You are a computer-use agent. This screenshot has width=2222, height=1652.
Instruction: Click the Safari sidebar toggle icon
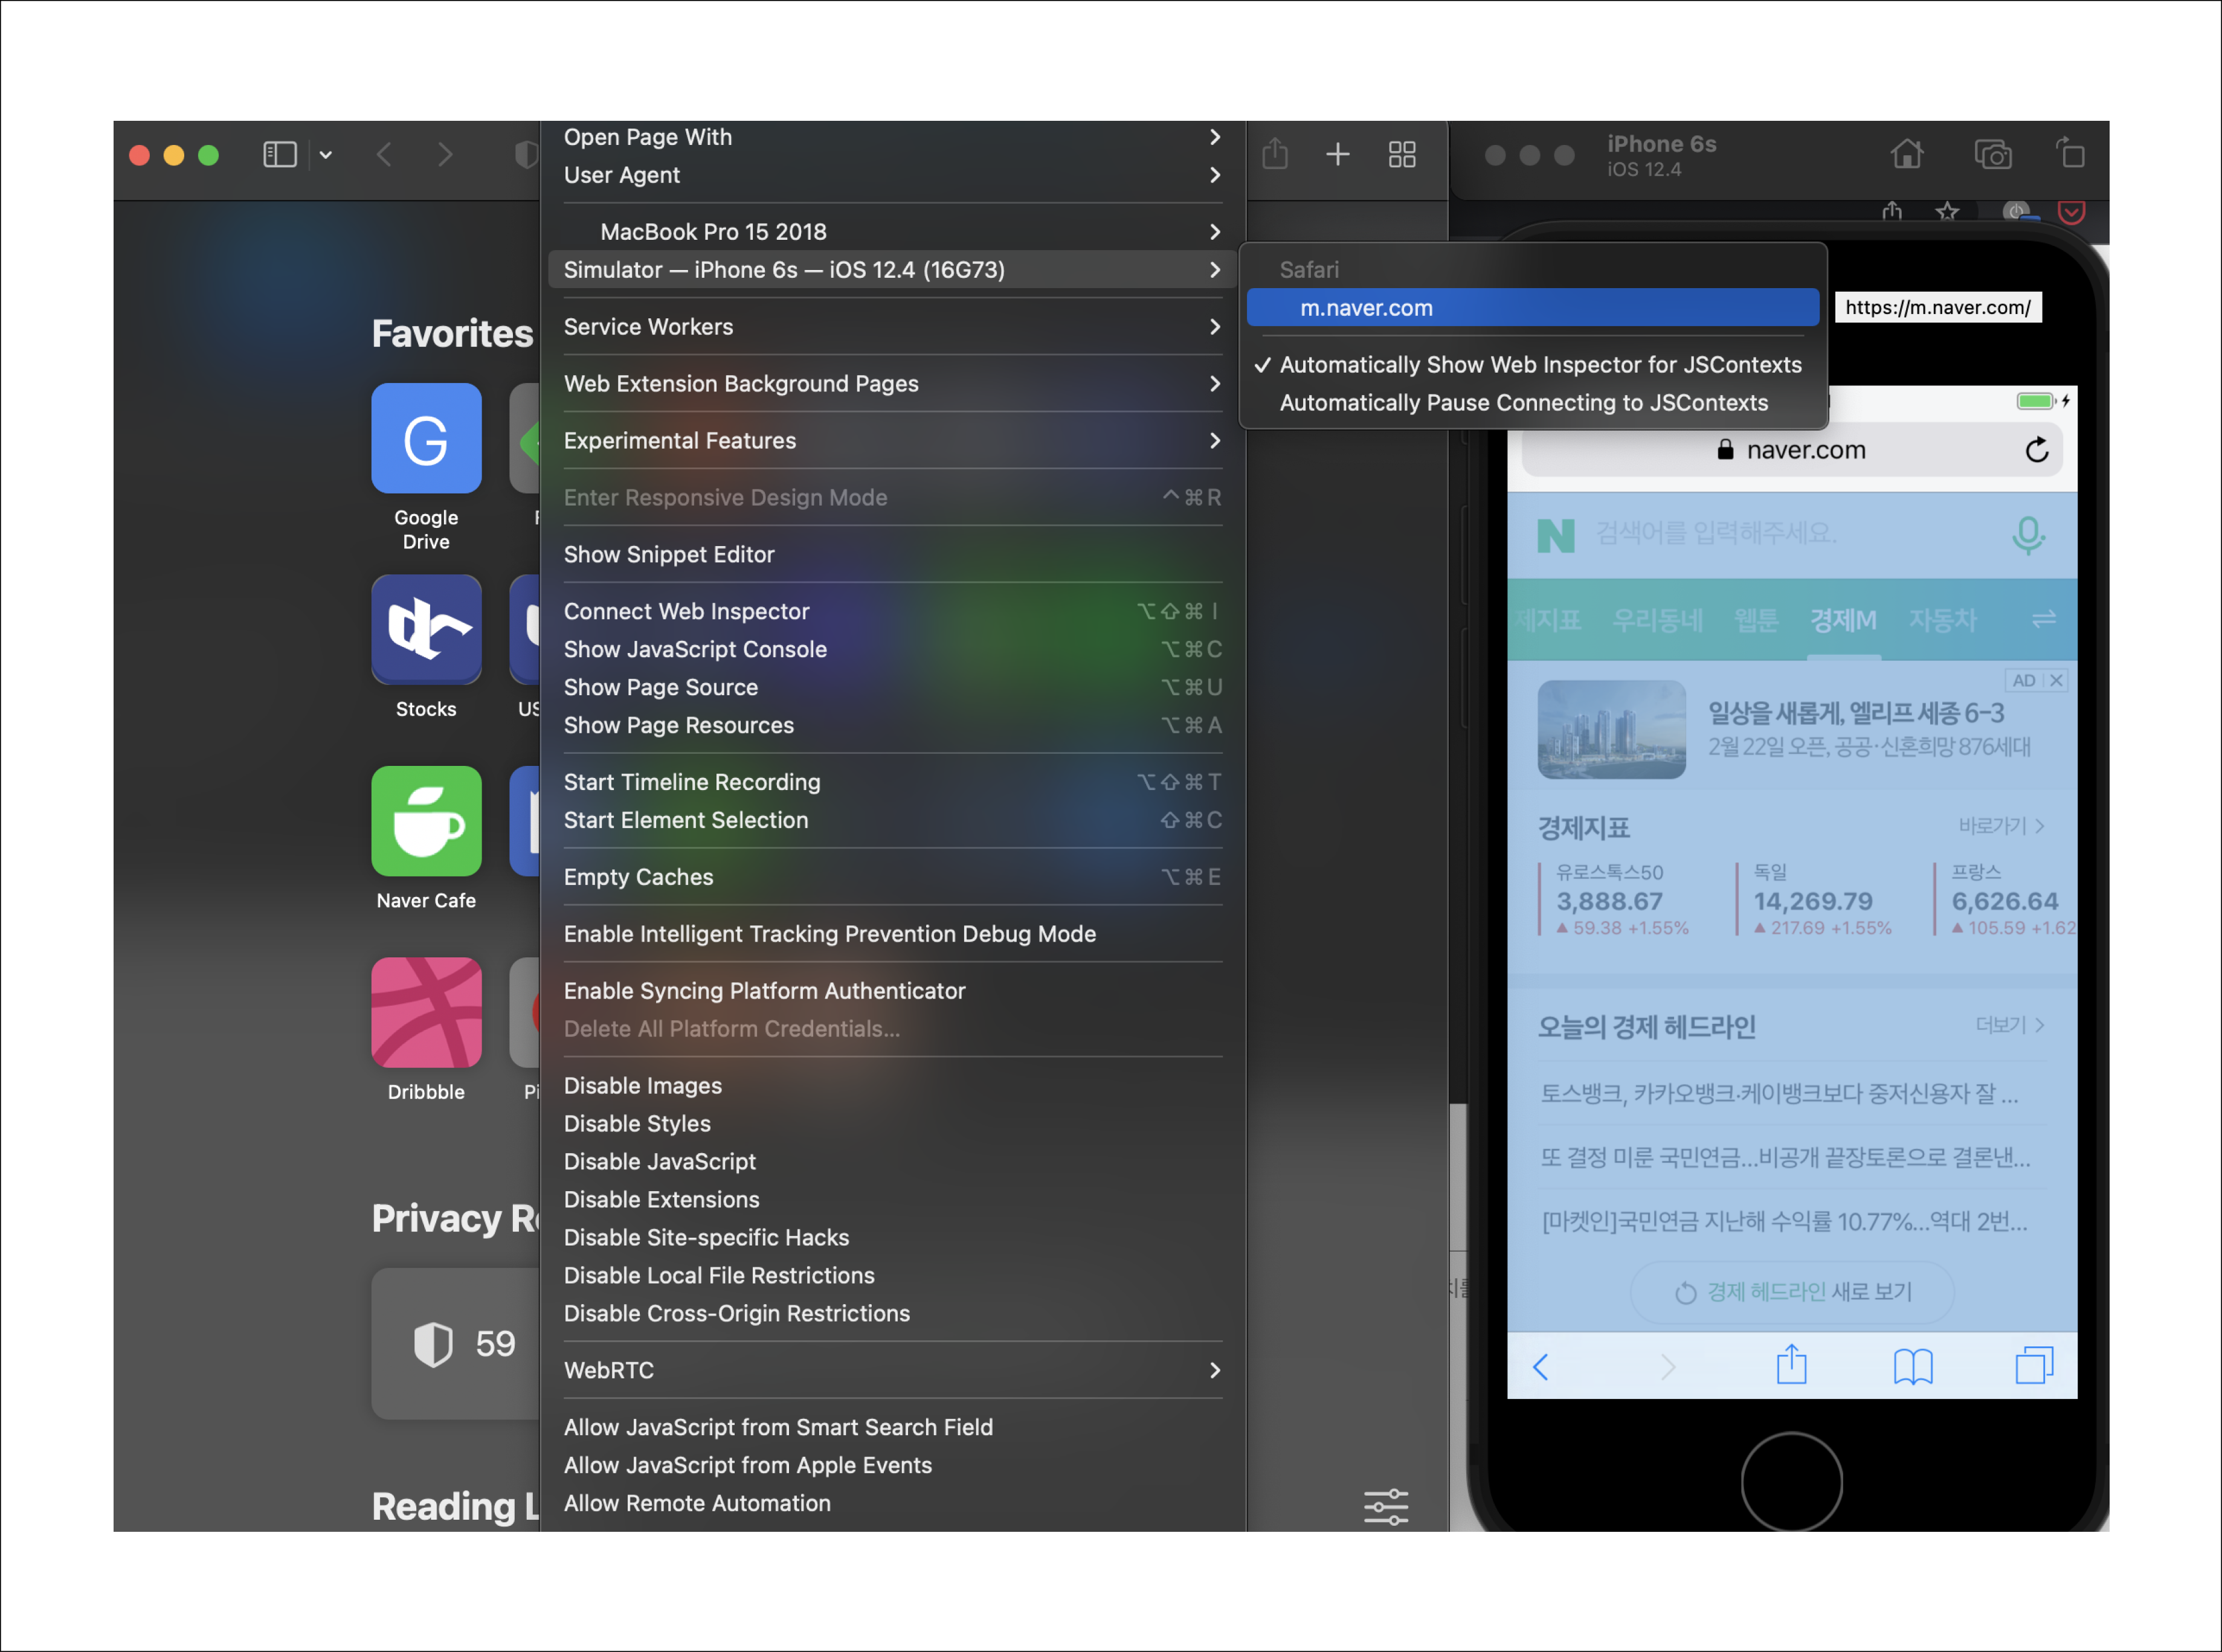[x=279, y=155]
